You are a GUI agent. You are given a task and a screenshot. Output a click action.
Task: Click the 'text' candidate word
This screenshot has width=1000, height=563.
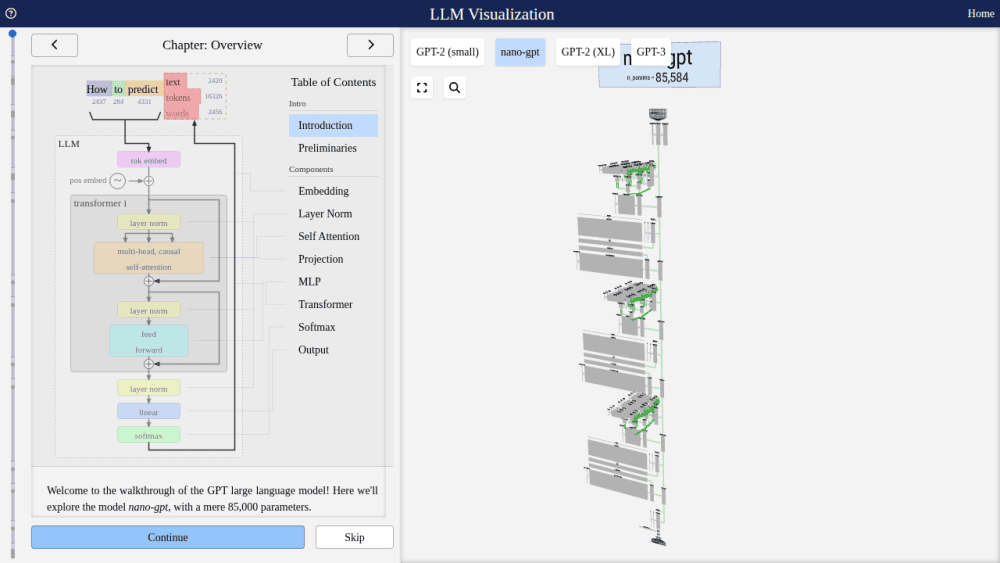pos(173,82)
